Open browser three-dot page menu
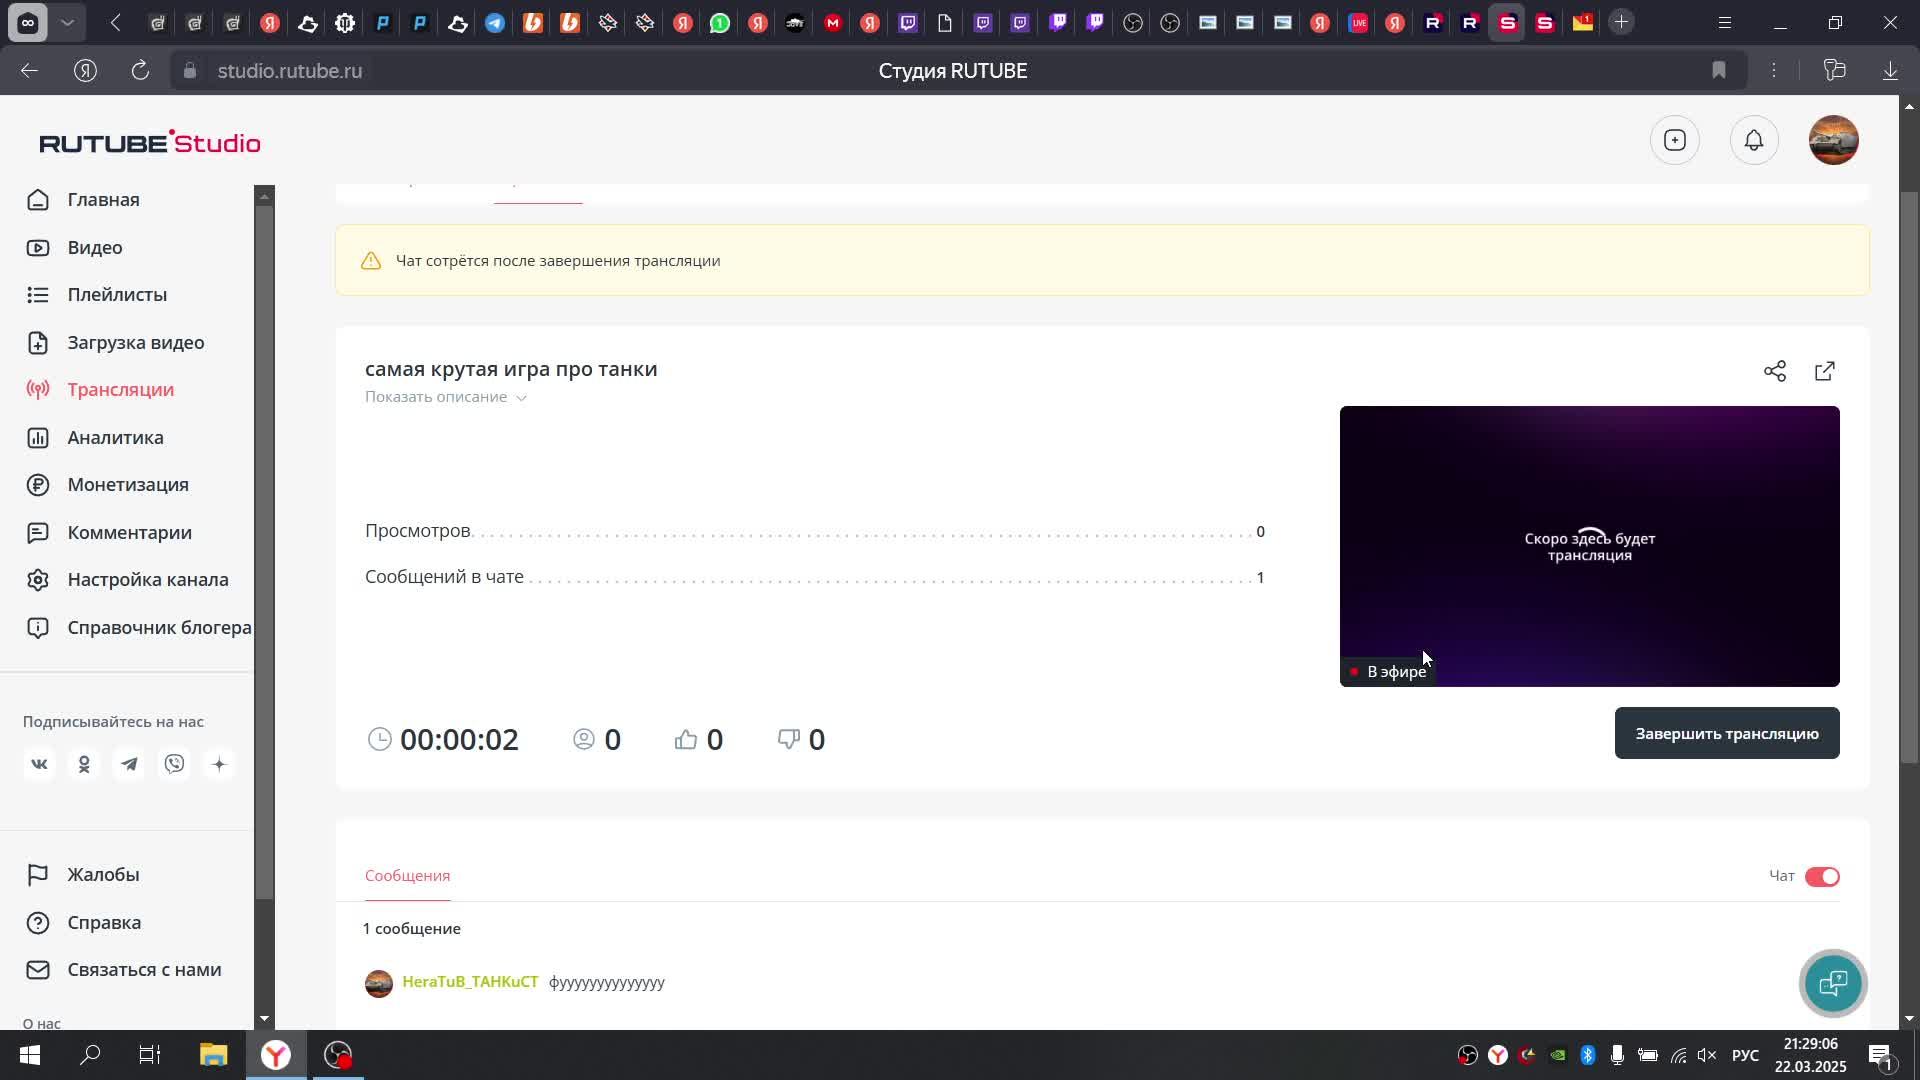 1774,71
